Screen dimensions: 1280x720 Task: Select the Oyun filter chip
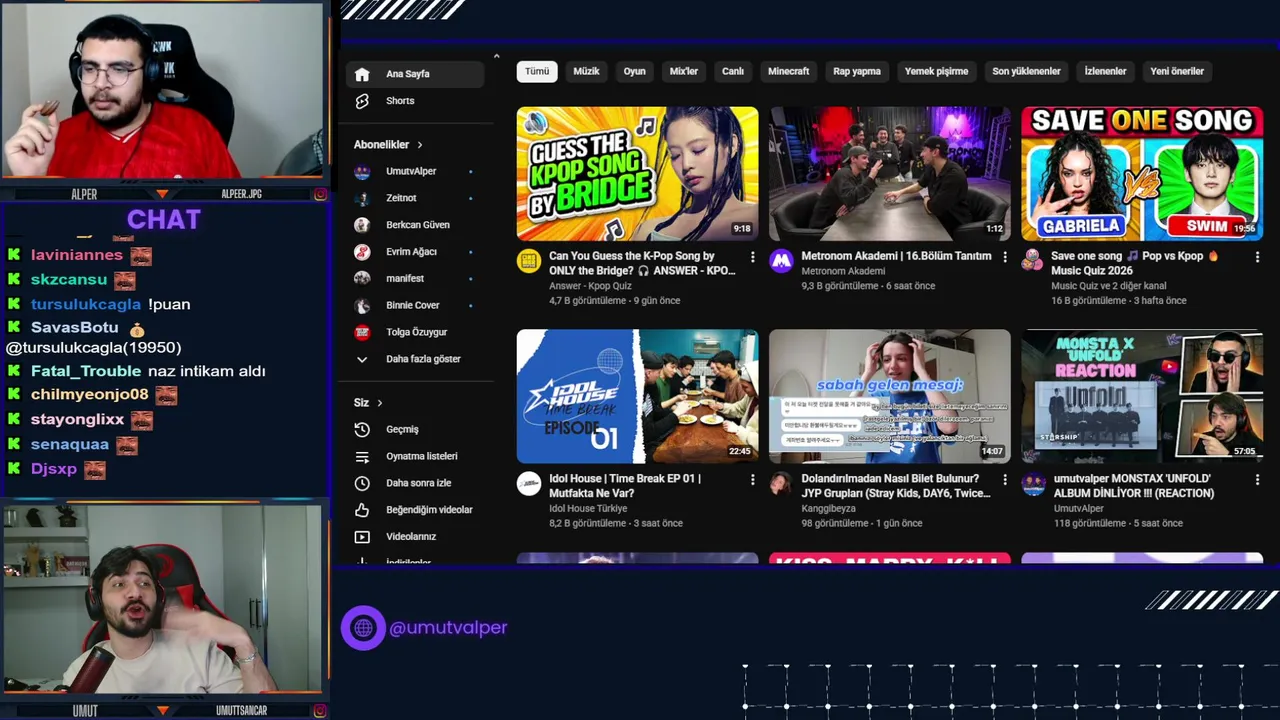click(635, 72)
